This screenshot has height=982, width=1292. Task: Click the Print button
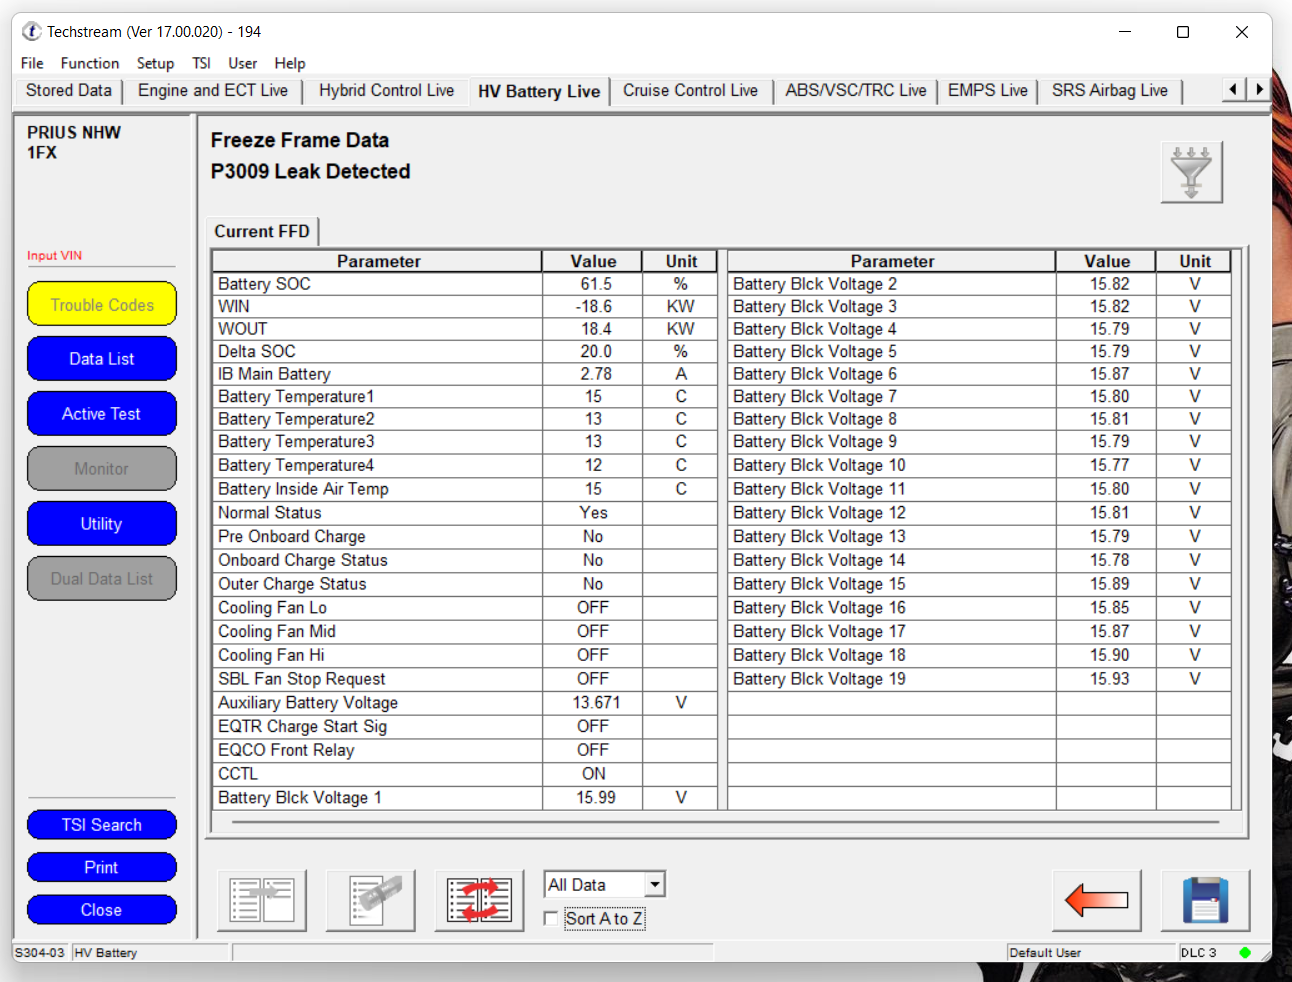click(102, 867)
